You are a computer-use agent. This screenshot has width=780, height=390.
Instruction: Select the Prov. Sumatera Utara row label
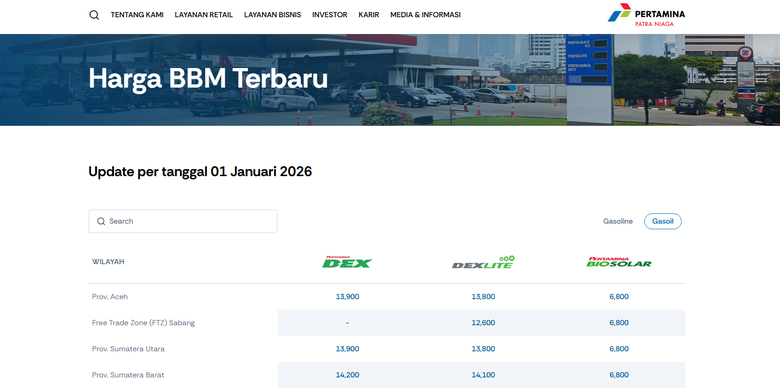click(x=128, y=349)
